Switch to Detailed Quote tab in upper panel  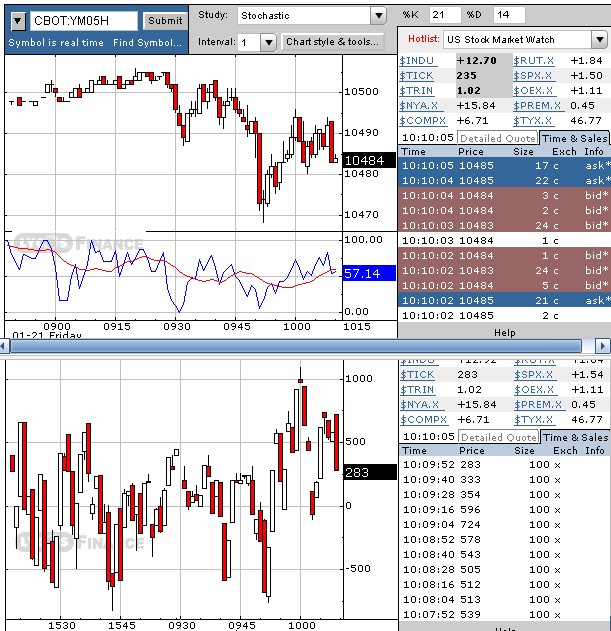point(497,138)
